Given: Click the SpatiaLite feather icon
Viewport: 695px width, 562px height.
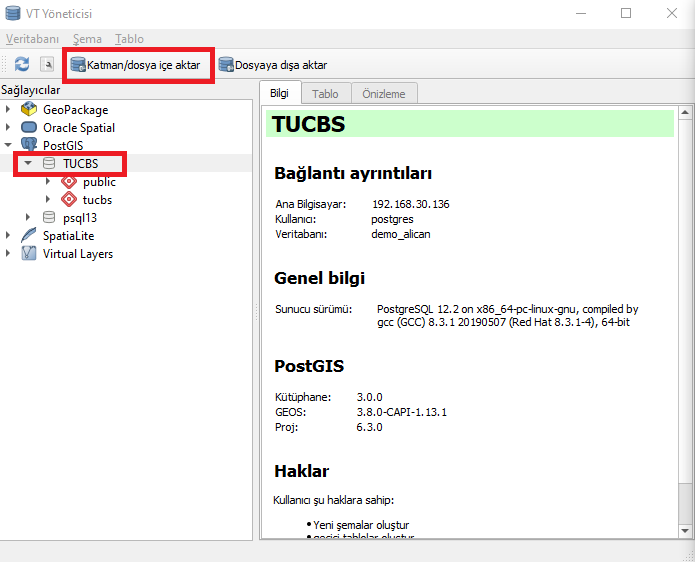Looking at the screenshot, I should [x=29, y=235].
